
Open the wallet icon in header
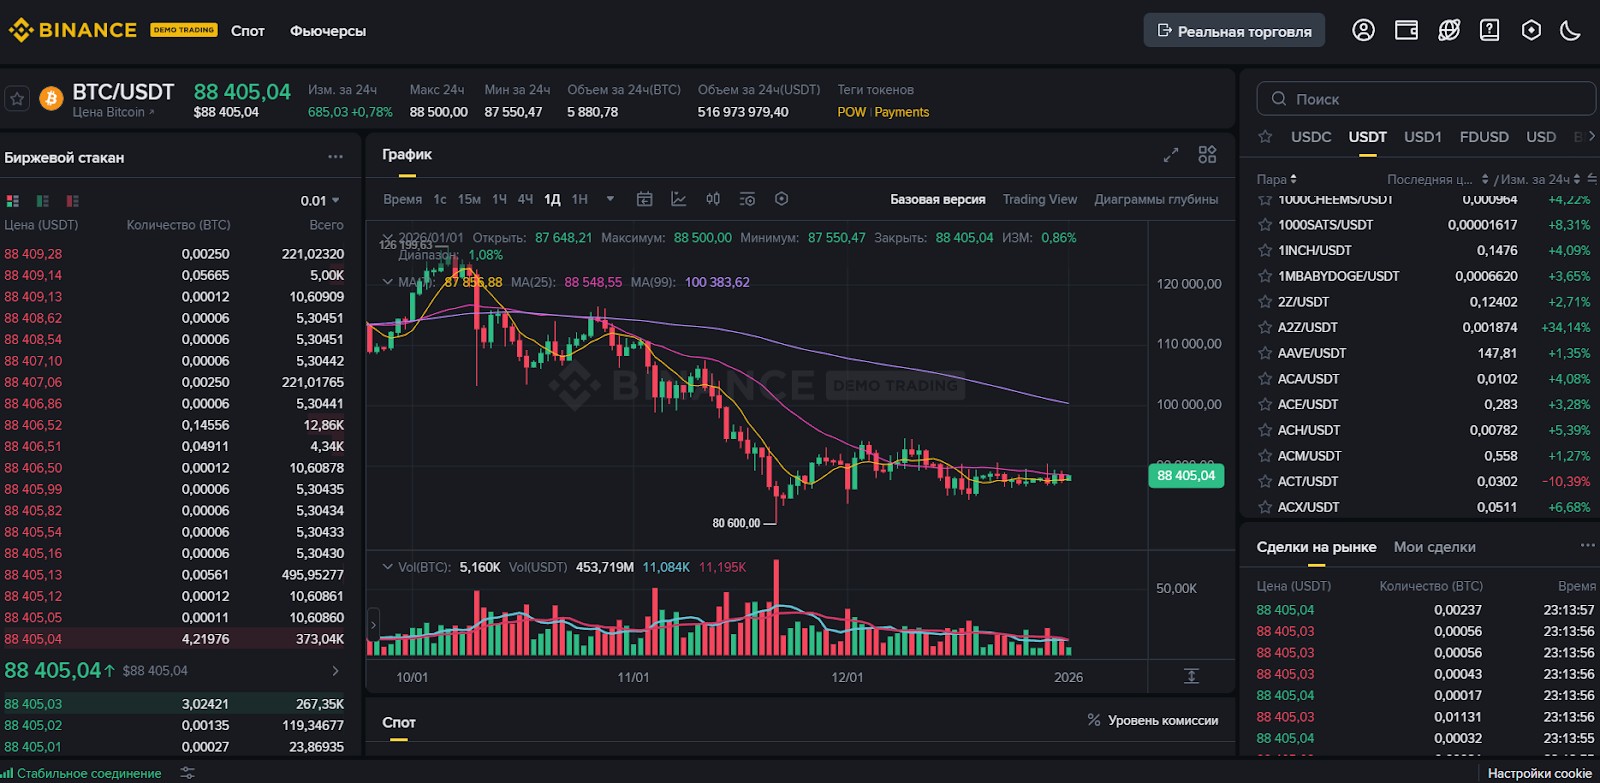coord(1406,30)
